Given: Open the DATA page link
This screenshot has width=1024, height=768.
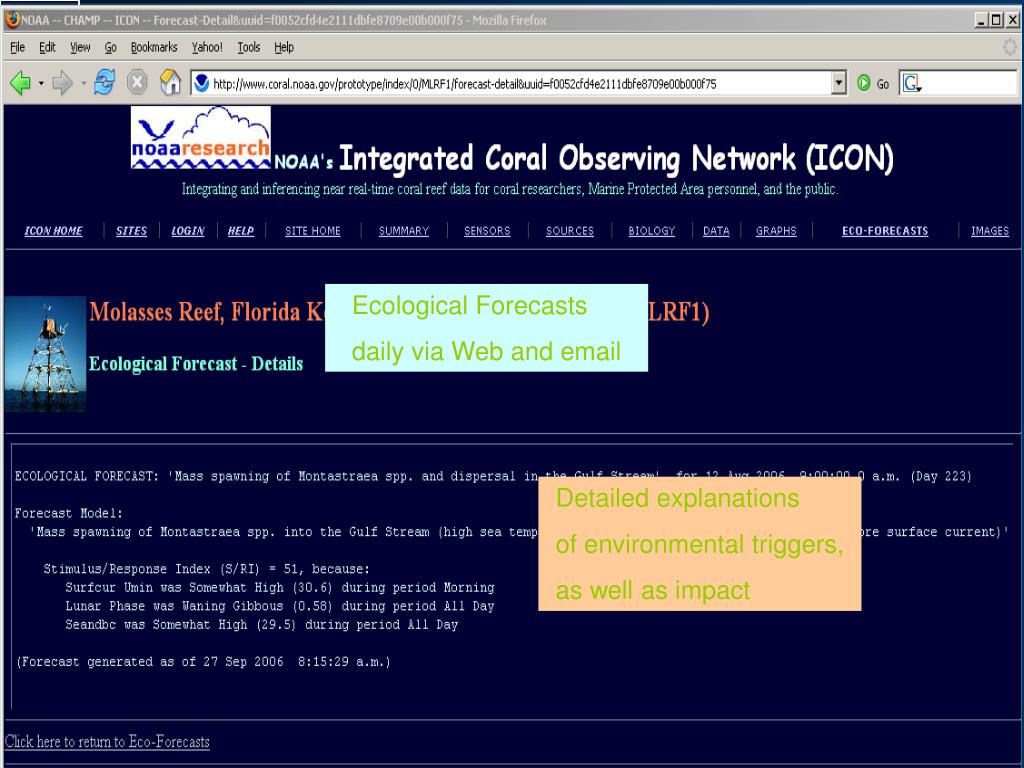Looking at the screenshot, I should [x=716, y=231].
